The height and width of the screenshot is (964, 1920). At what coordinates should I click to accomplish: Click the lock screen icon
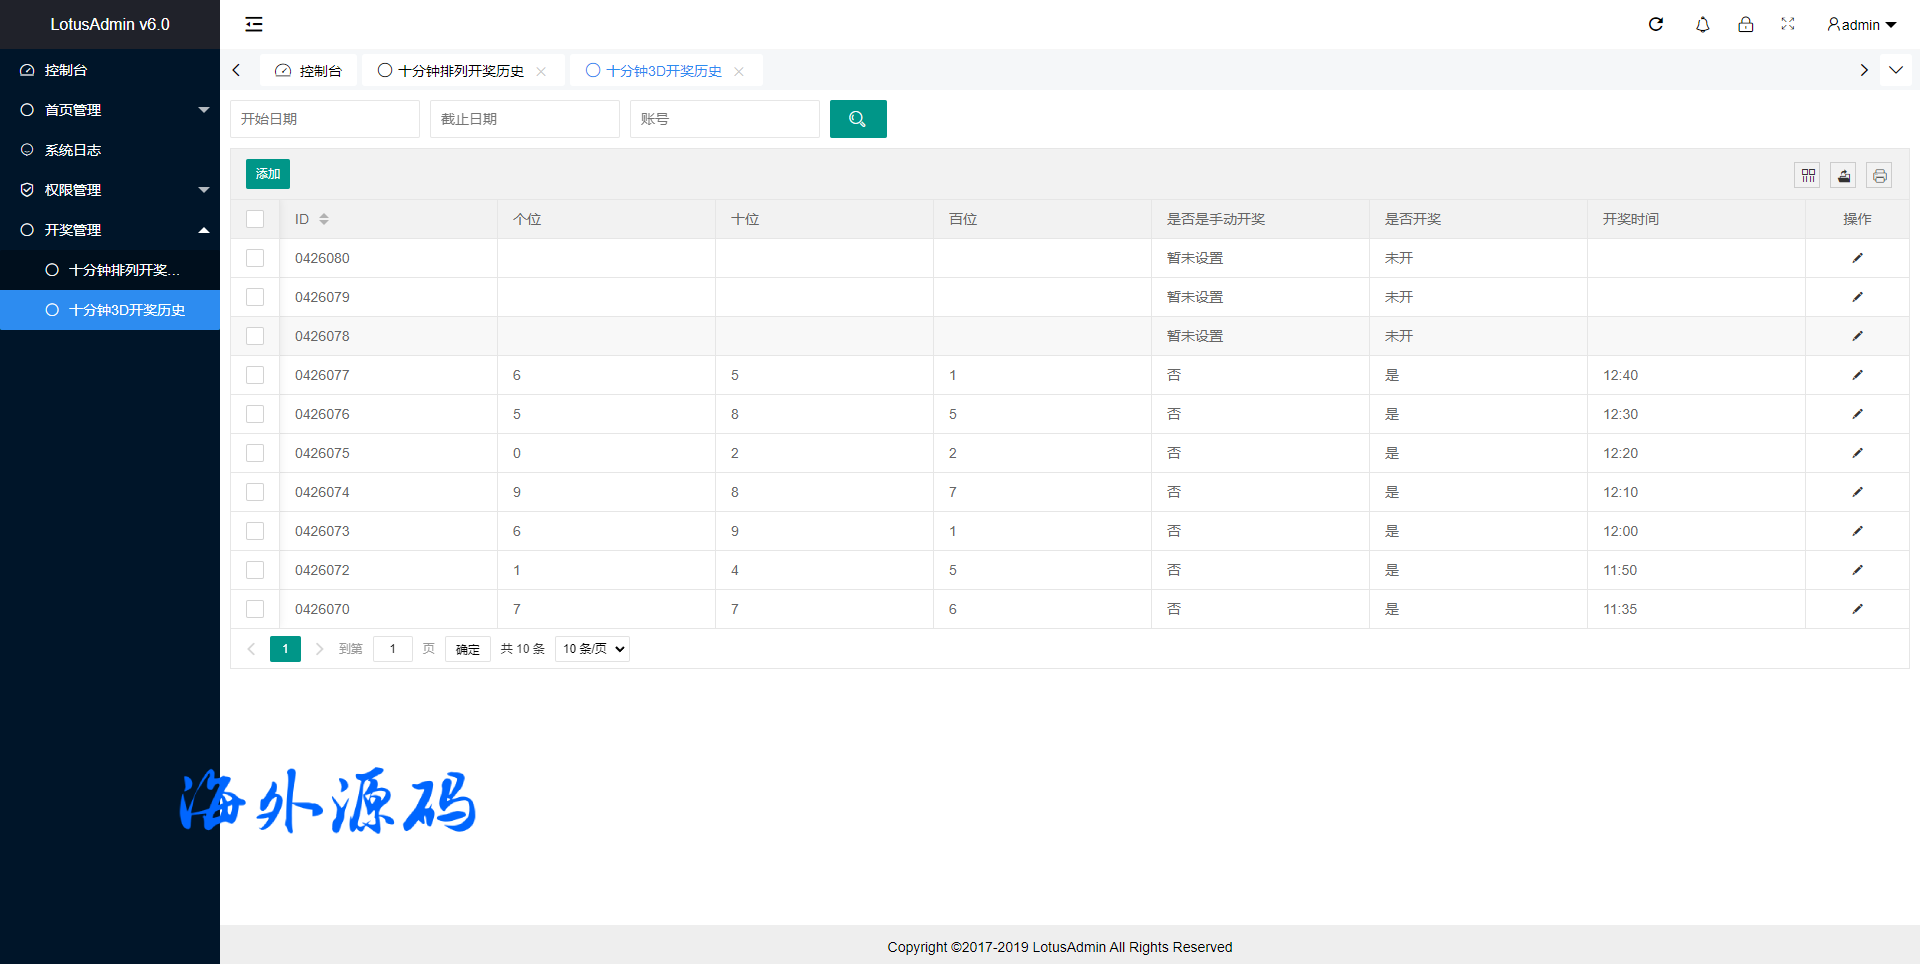tap(1745, 24)
